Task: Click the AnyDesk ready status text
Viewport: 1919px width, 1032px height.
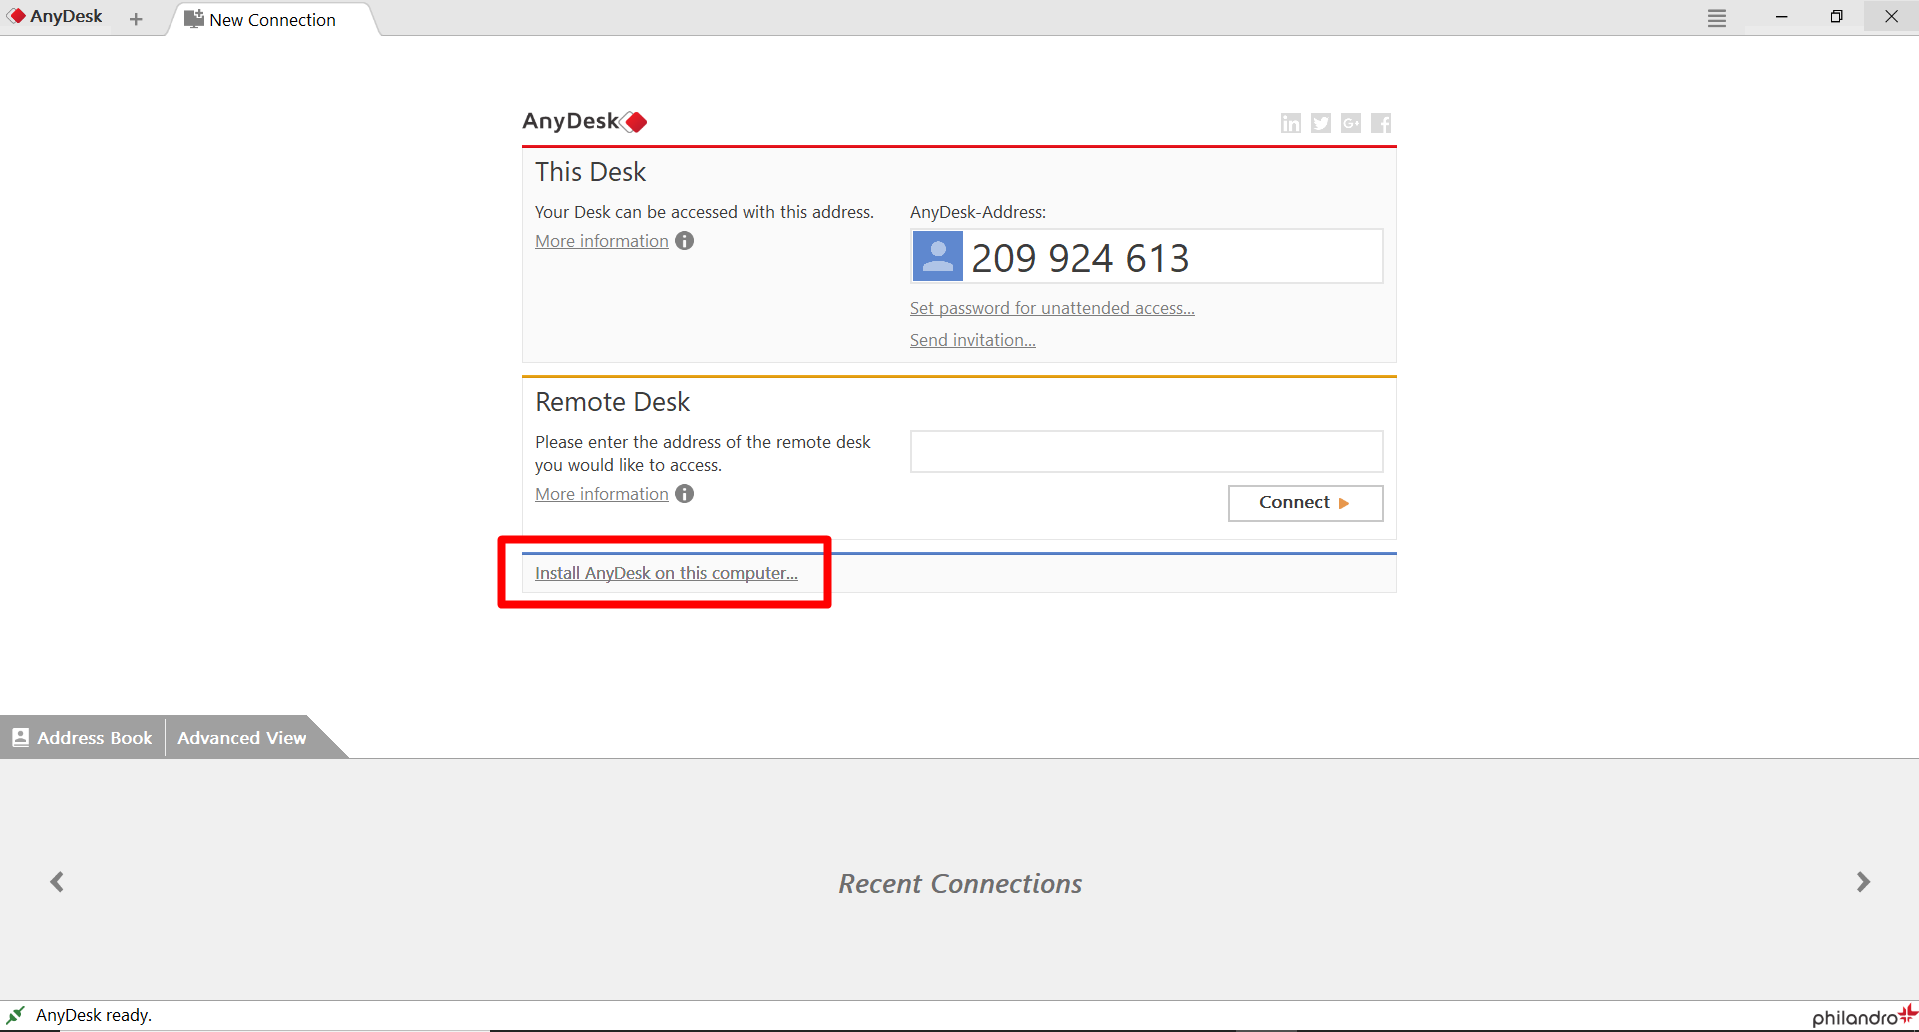Action: (94, 1015)
